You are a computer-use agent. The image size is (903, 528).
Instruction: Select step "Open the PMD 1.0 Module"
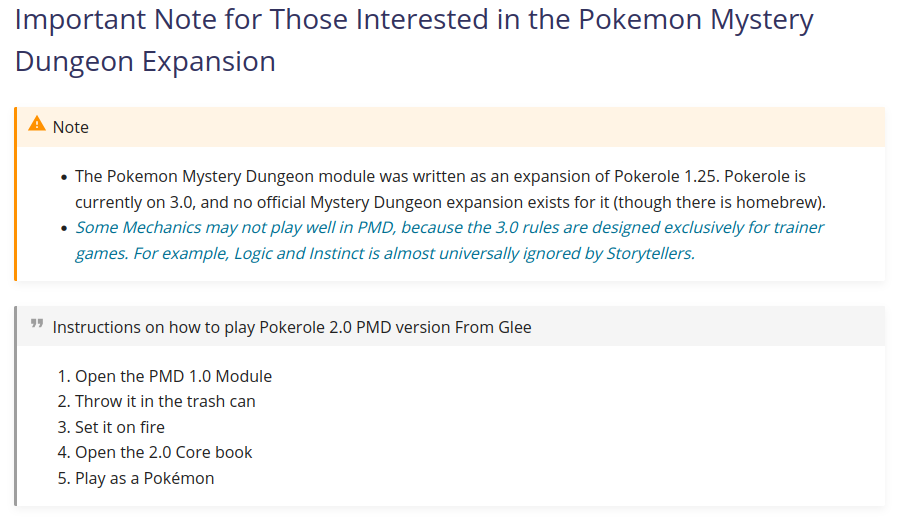coord(173,376)
